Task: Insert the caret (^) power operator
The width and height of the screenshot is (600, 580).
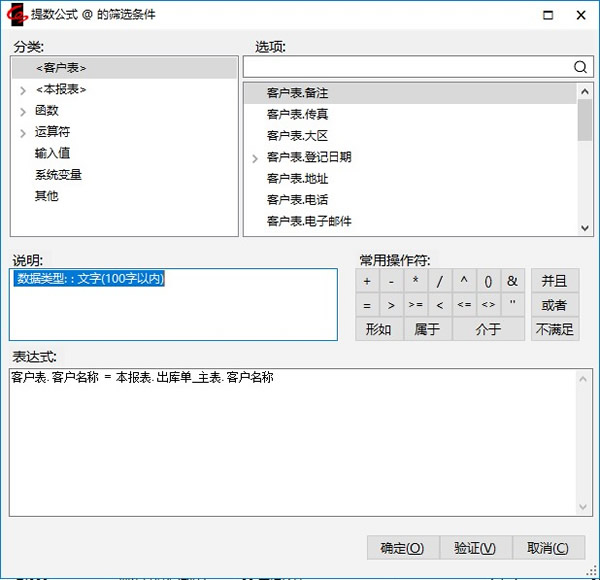Action: [464, 281]
